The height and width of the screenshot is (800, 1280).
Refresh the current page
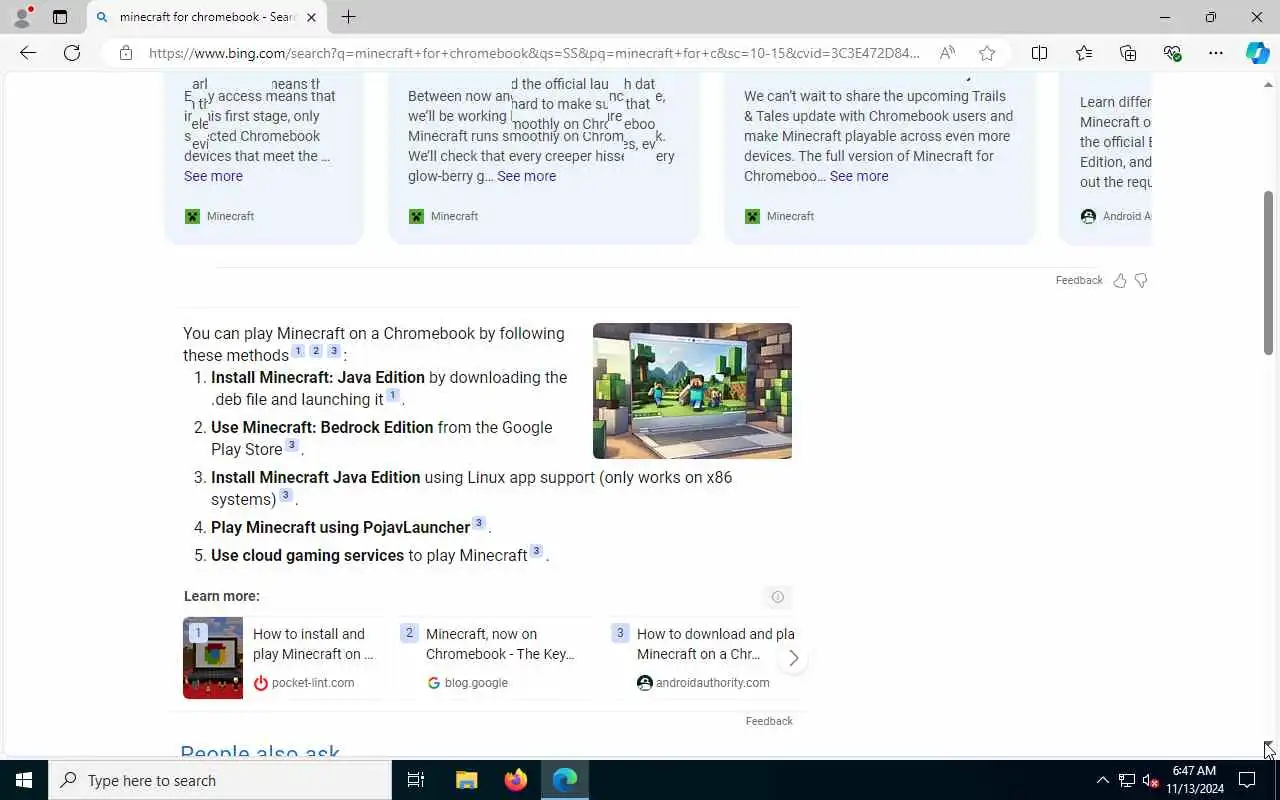pyautogui.click(x=72, y=53)
